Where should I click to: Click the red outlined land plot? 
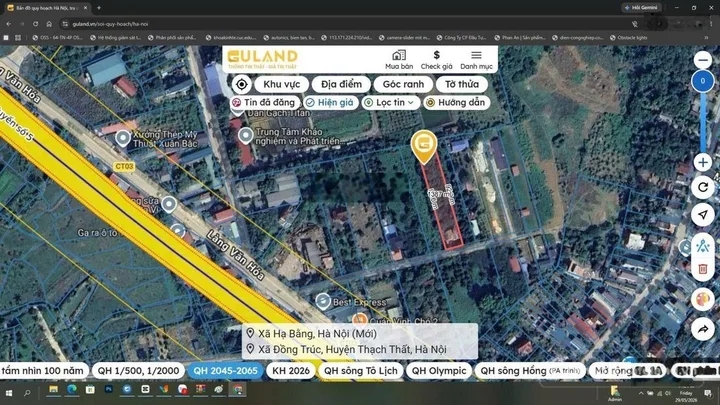(443, 202)
